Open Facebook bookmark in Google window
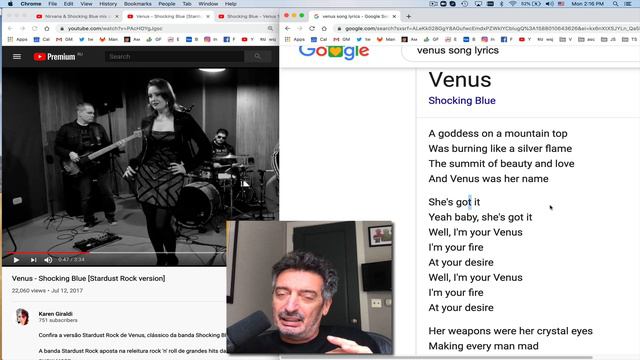 (x=507, y=40)
